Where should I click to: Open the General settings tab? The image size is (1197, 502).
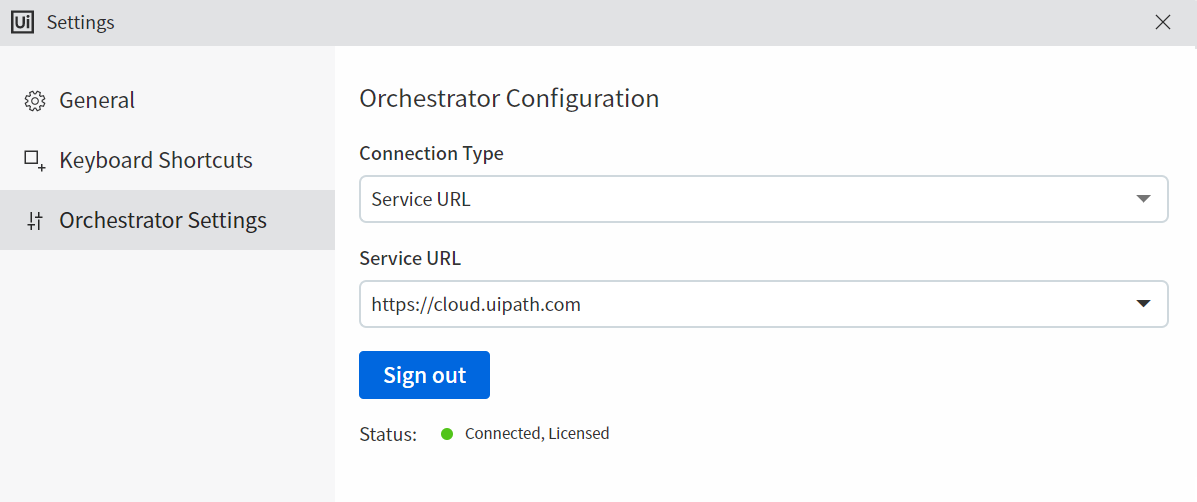click(x=97, y=101)
